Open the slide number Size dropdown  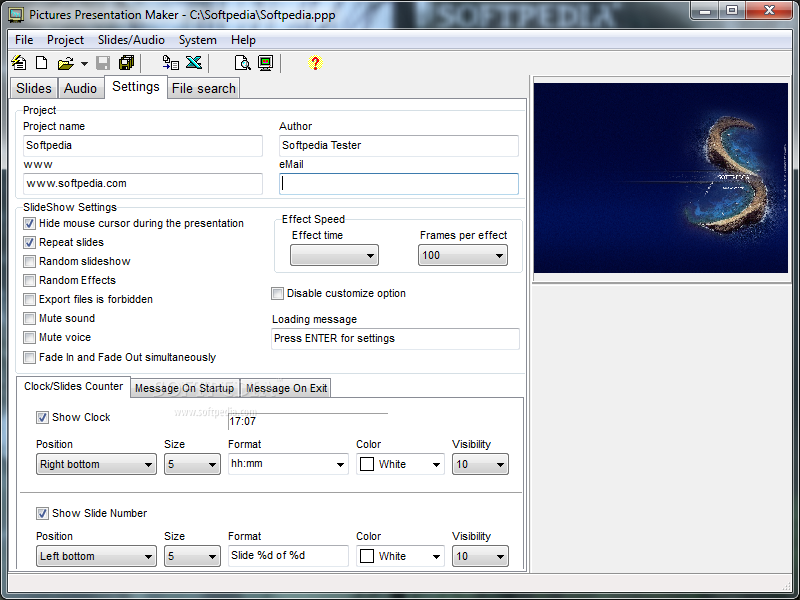(x=192, y=556)
